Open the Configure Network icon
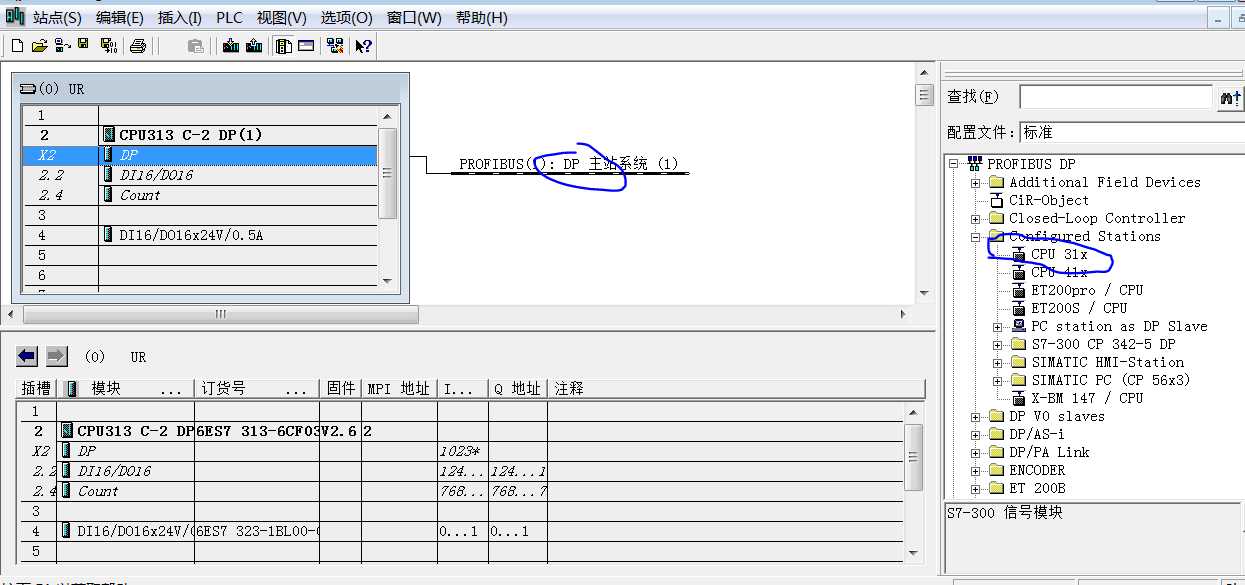Image resolution: width=1245 pixels, height=585 pixels. pyautogui.click(x=335, y=46)
